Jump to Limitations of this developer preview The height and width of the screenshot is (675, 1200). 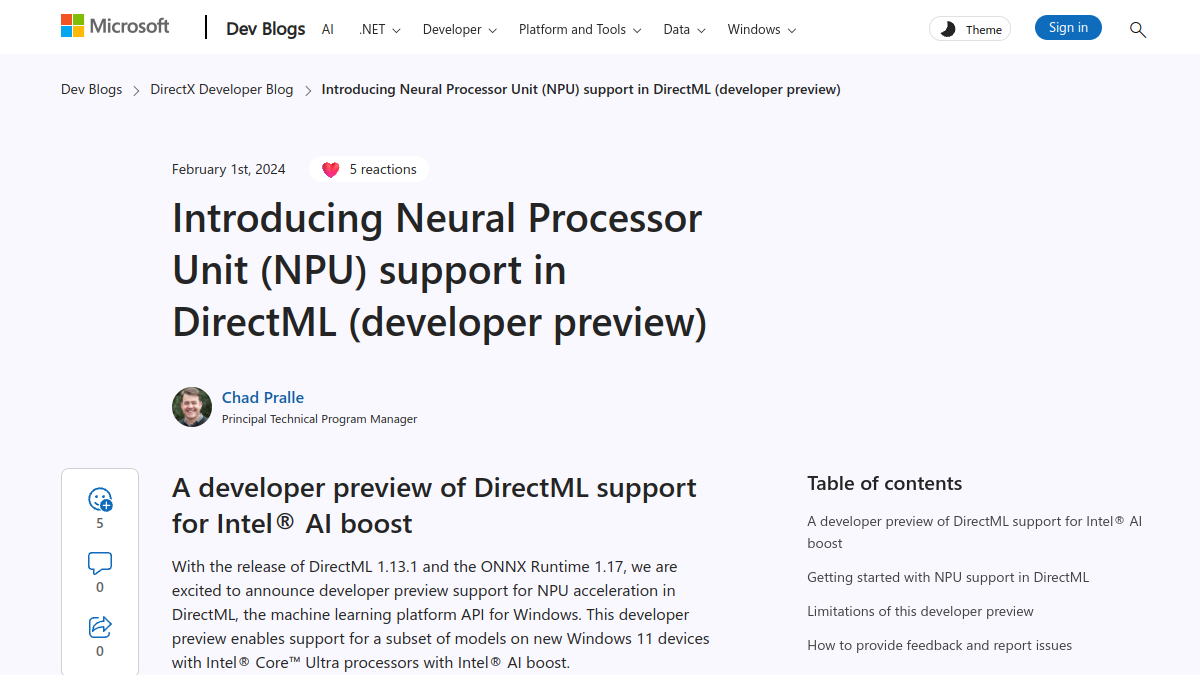click(x=921, y=611)
